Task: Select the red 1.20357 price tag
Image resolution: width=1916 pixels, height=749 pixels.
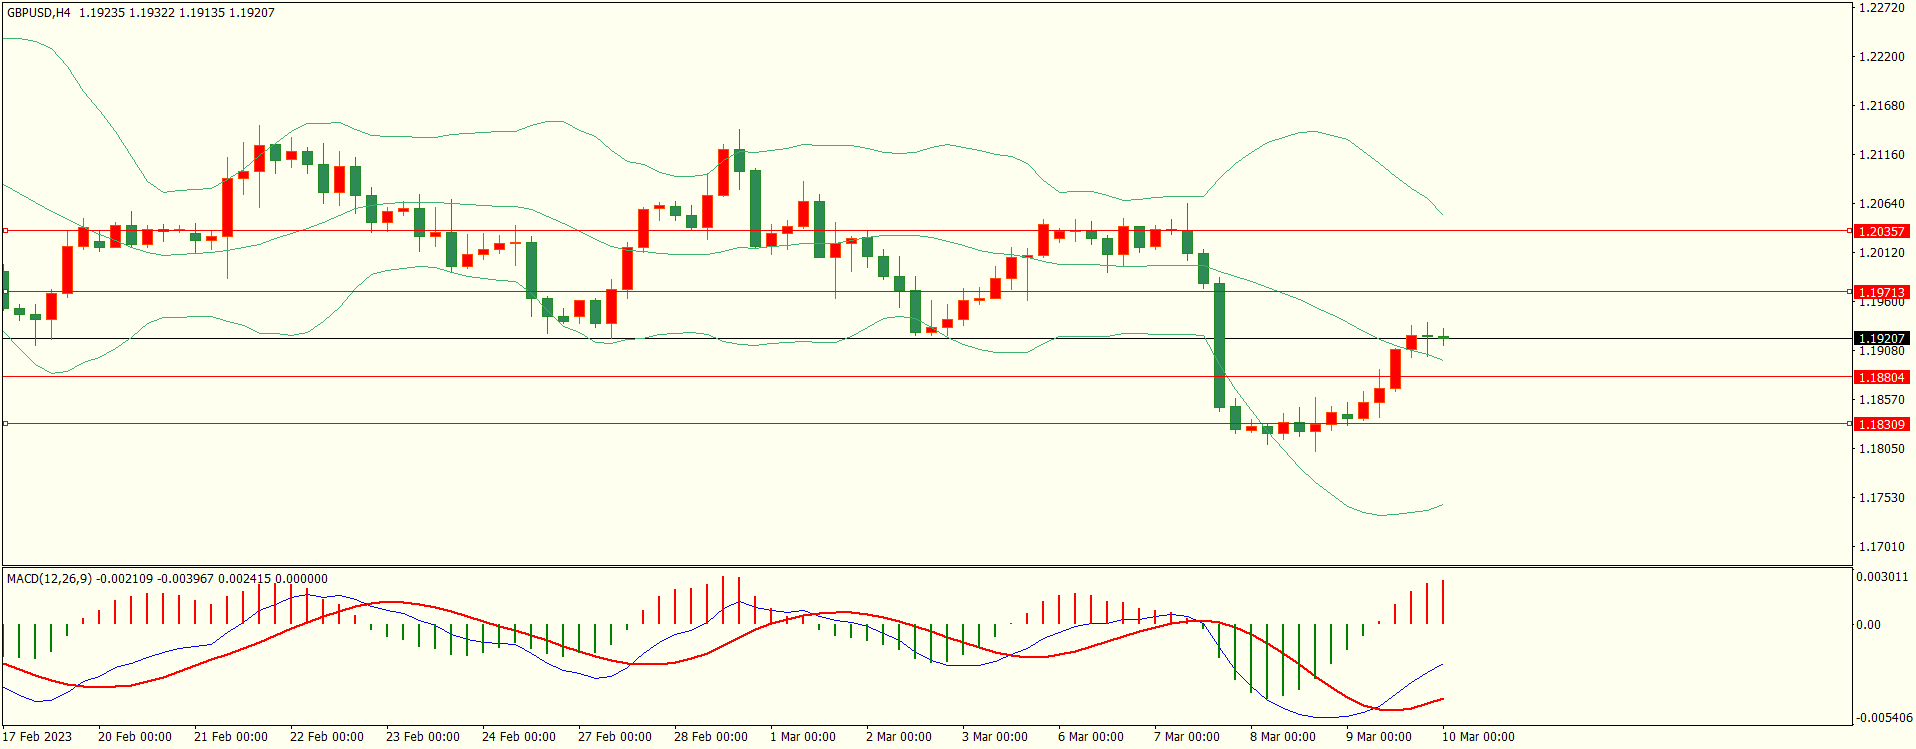Action: 1881,231
